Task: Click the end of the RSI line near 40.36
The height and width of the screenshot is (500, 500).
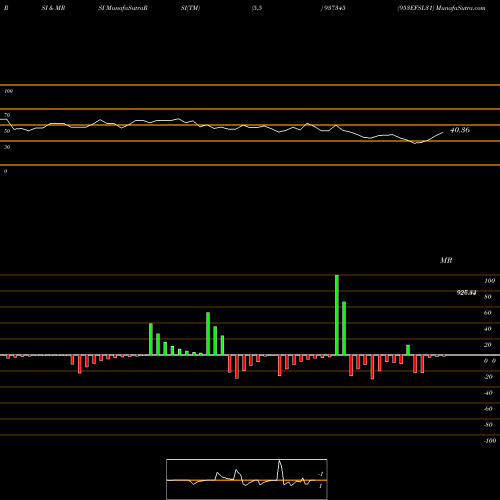Action: [443, 133]
